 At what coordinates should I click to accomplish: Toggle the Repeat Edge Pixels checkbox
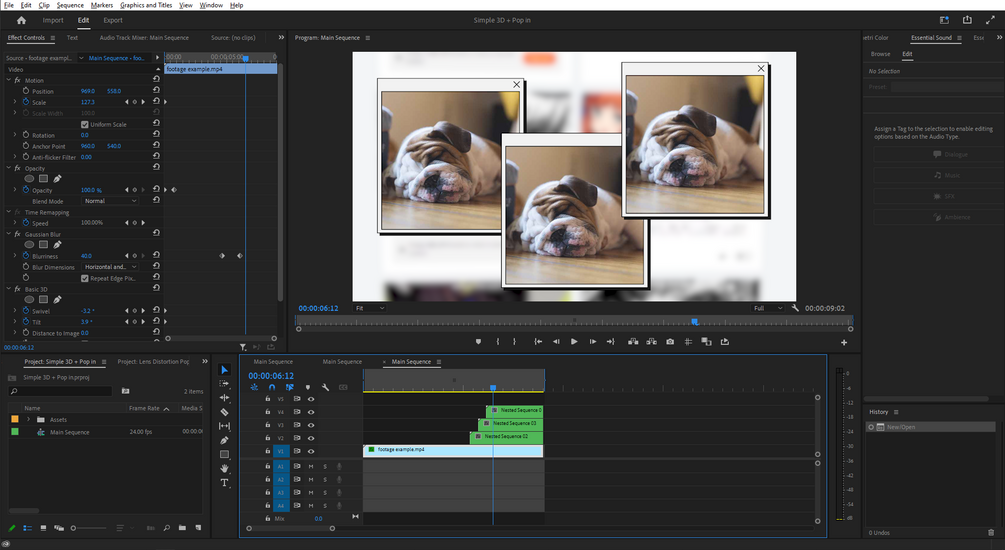84,279
